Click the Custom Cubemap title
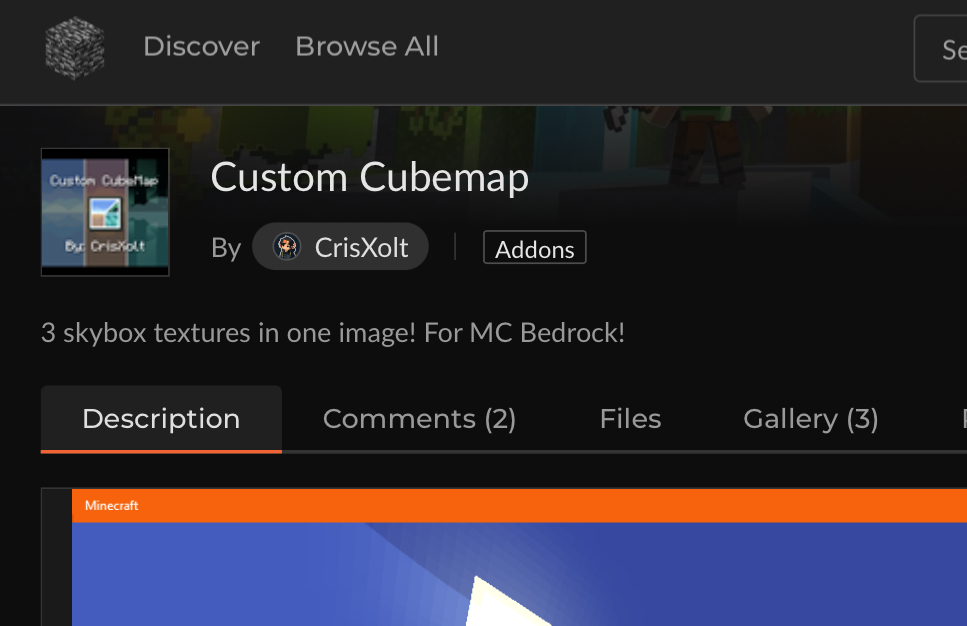The height and width of the screenshot is (626, 967). point(369,178)
